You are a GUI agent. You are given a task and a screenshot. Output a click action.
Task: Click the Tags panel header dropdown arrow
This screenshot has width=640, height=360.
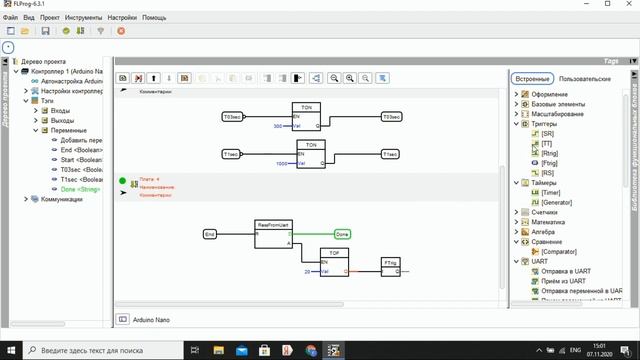633,61
